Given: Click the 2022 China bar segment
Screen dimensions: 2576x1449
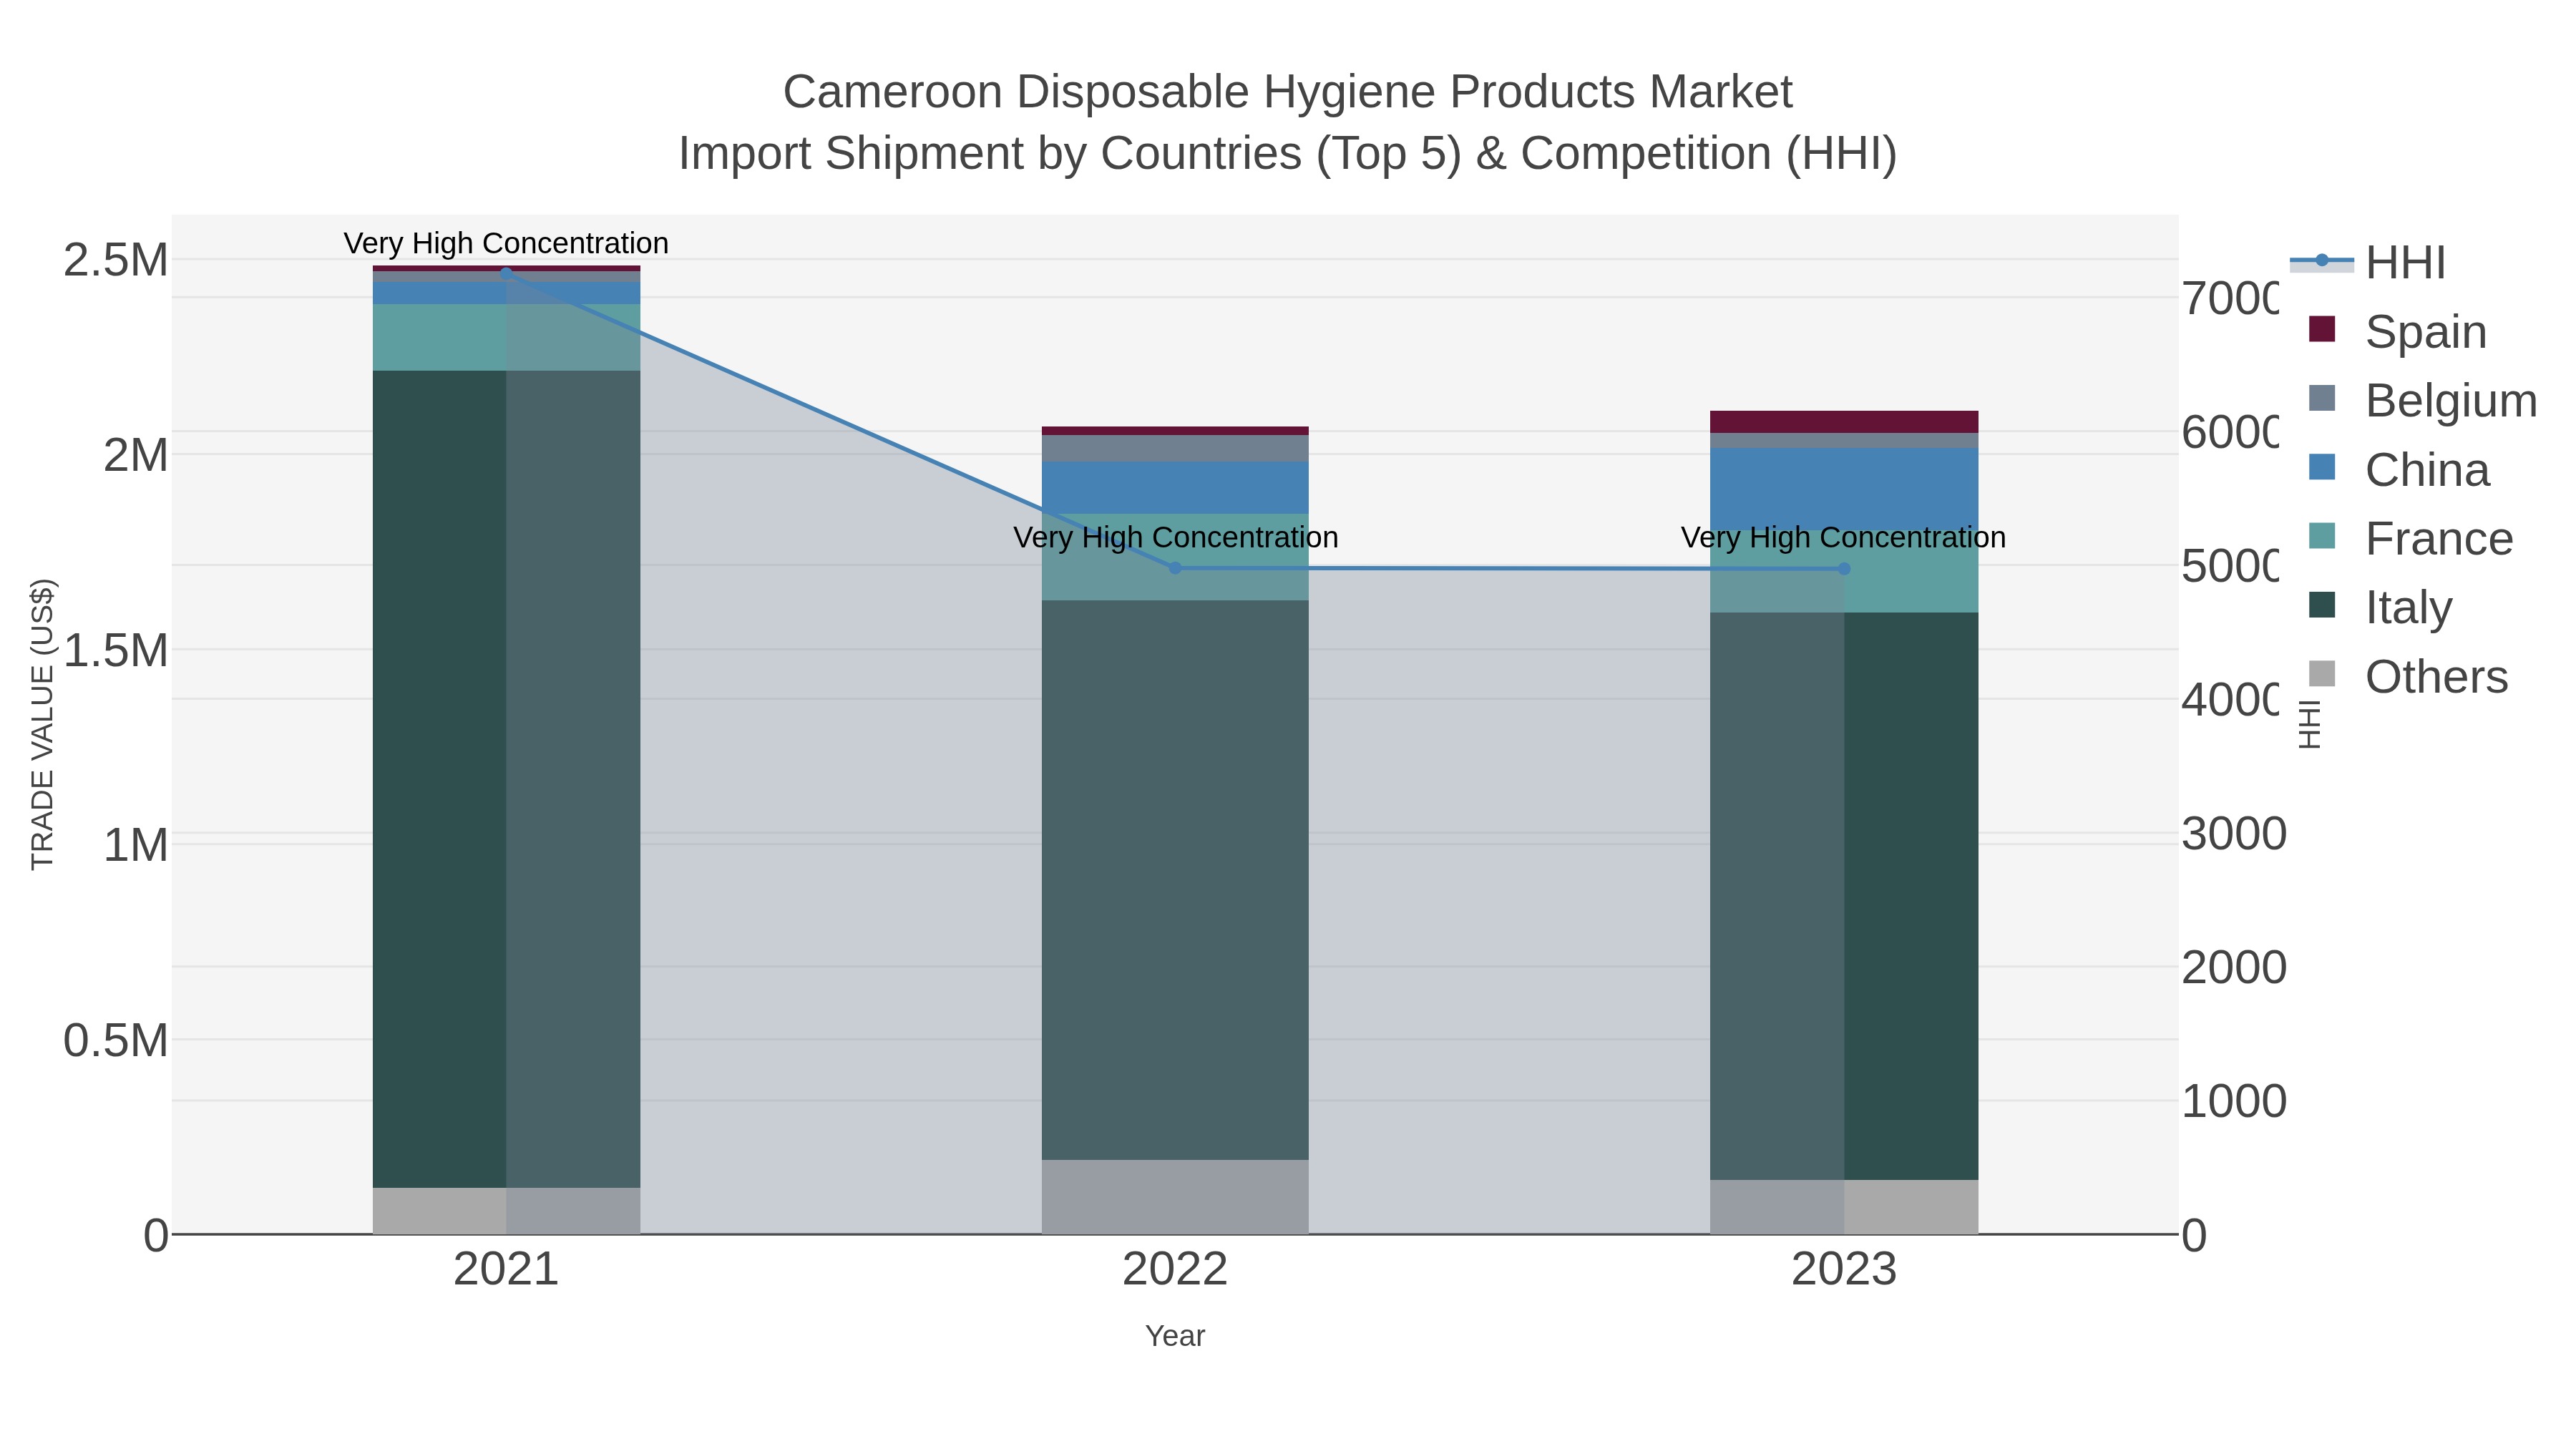Looking at the screenshot, I should [1175, 487].
